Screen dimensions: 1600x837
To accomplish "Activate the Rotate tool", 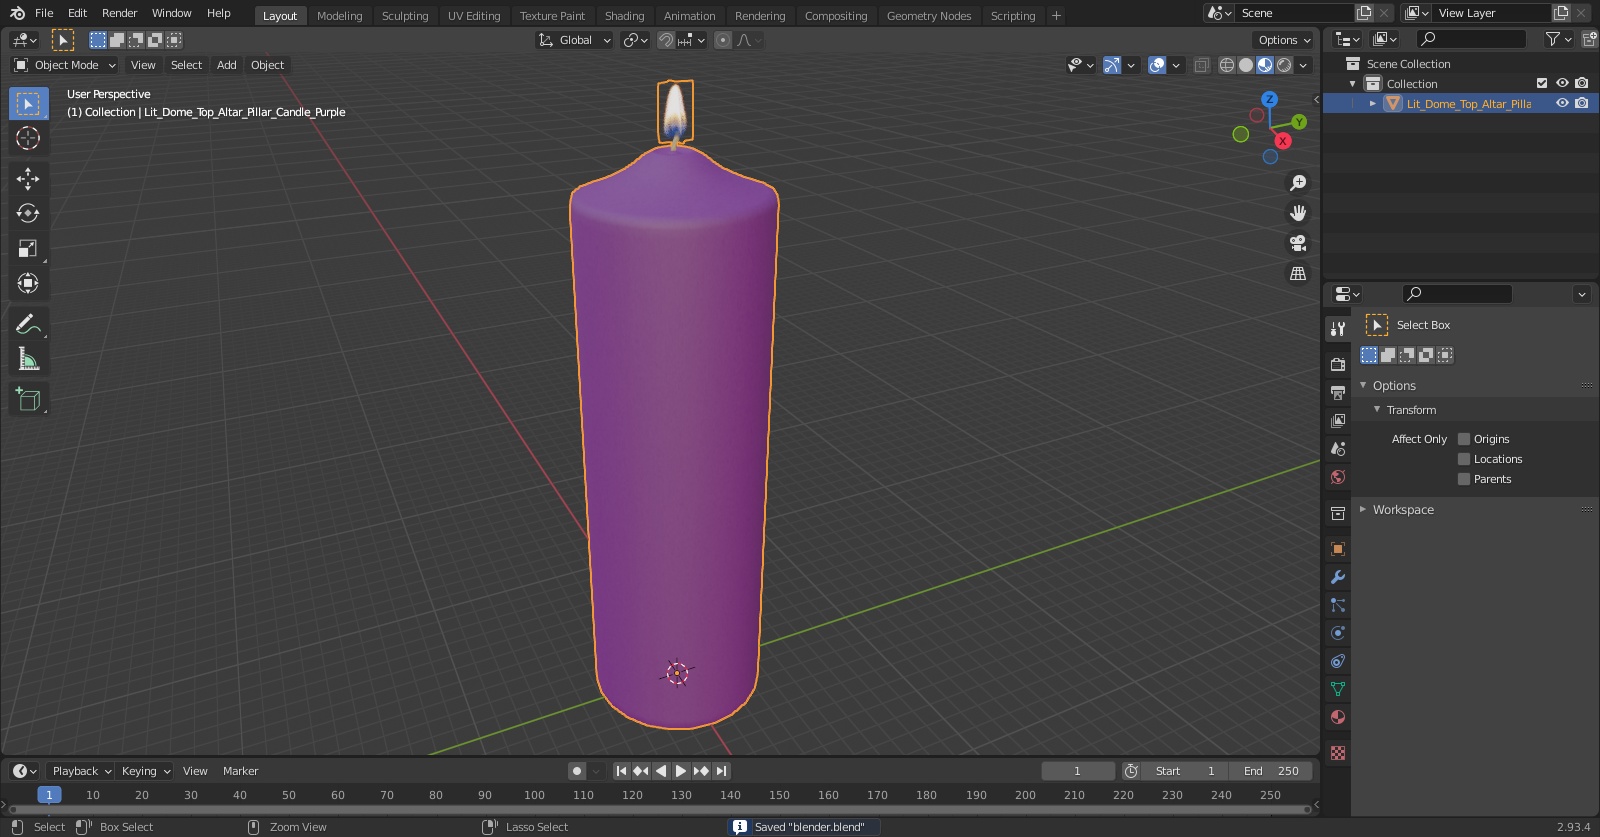I will point(28,214).
